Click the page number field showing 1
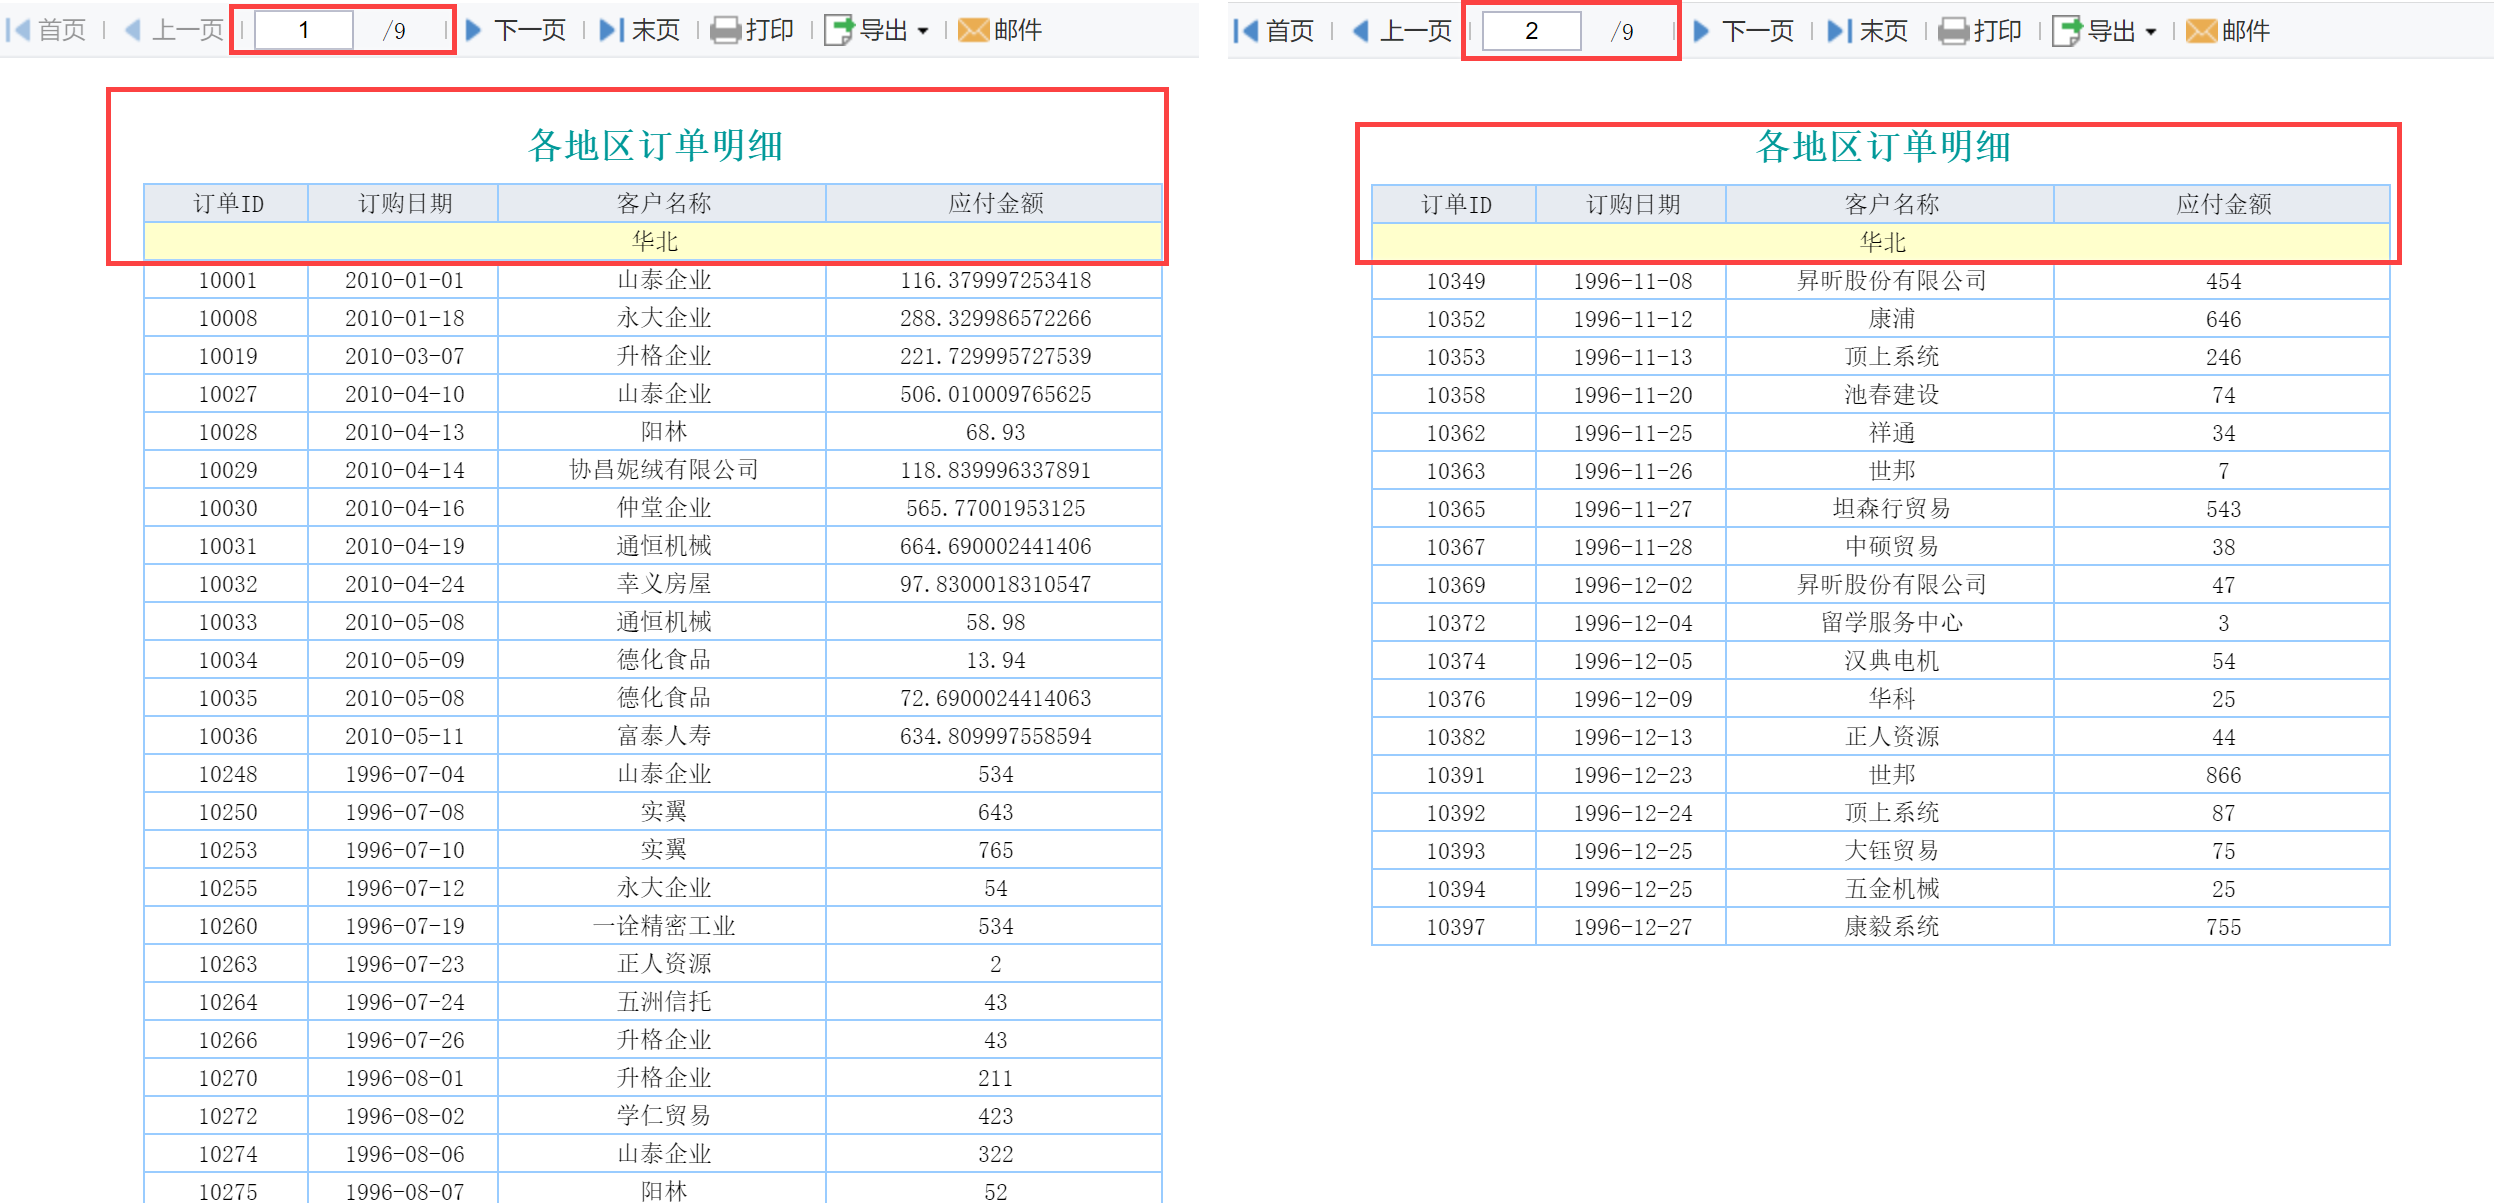This screenshot has height=1203, width=2494. 304,31
